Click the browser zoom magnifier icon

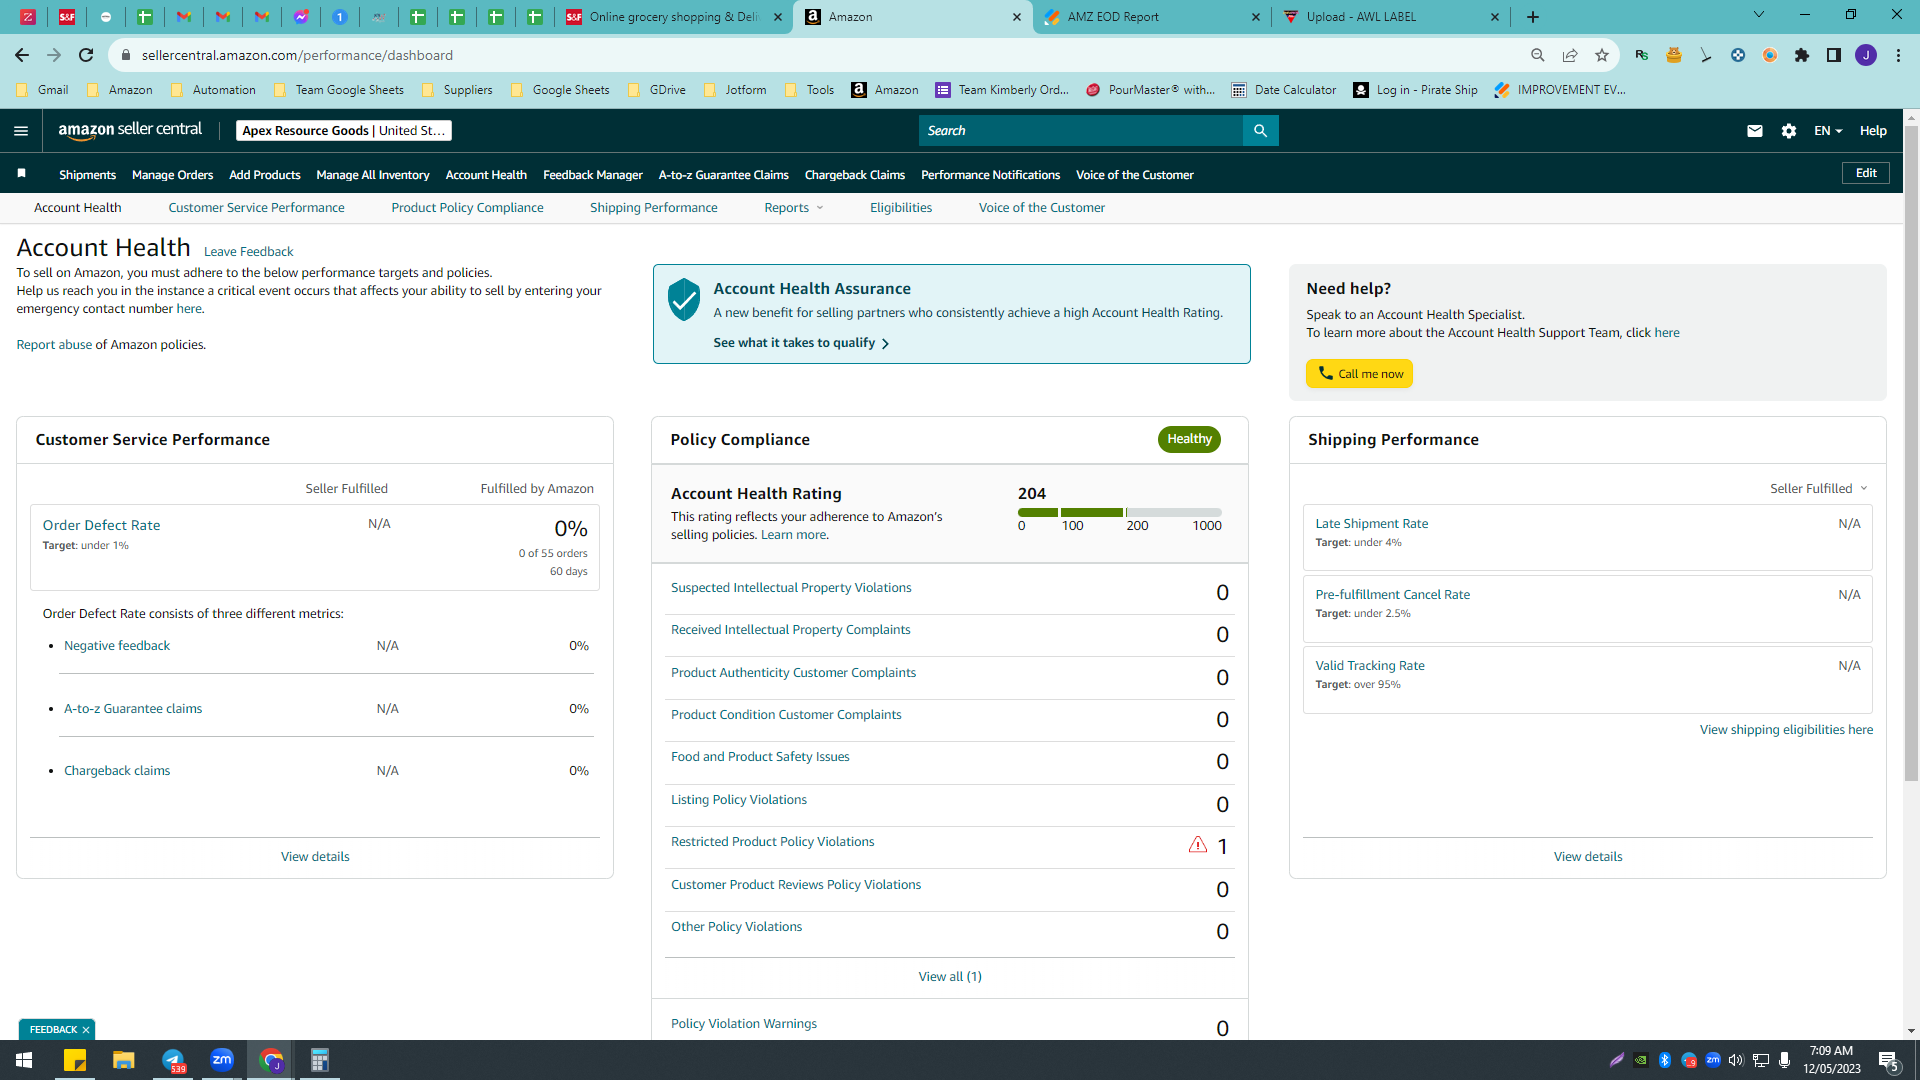(x=1538, y=55)
